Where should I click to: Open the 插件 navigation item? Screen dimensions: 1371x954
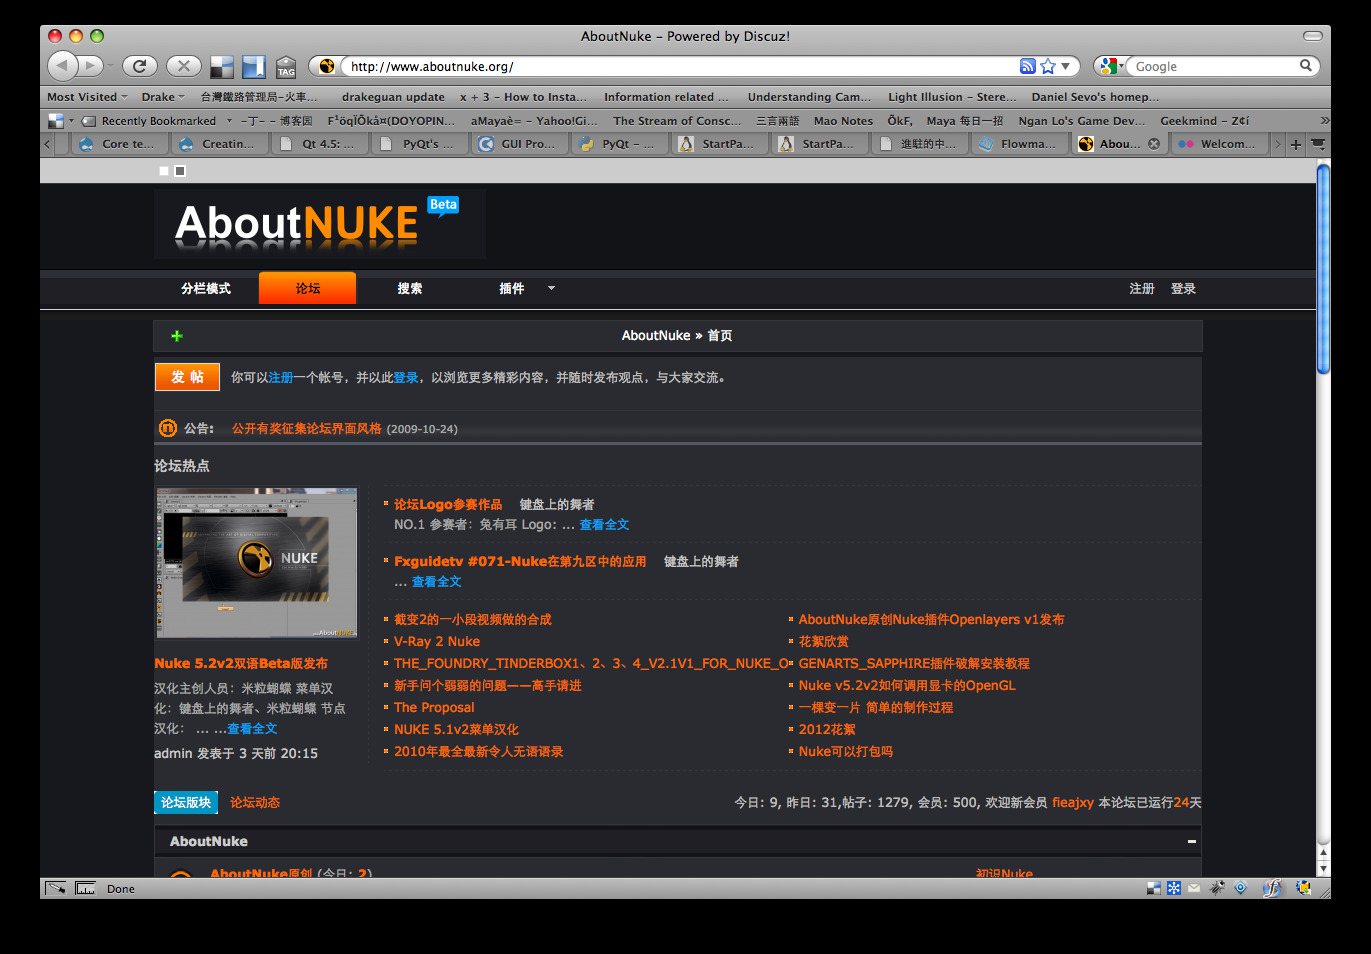(511, 289)
